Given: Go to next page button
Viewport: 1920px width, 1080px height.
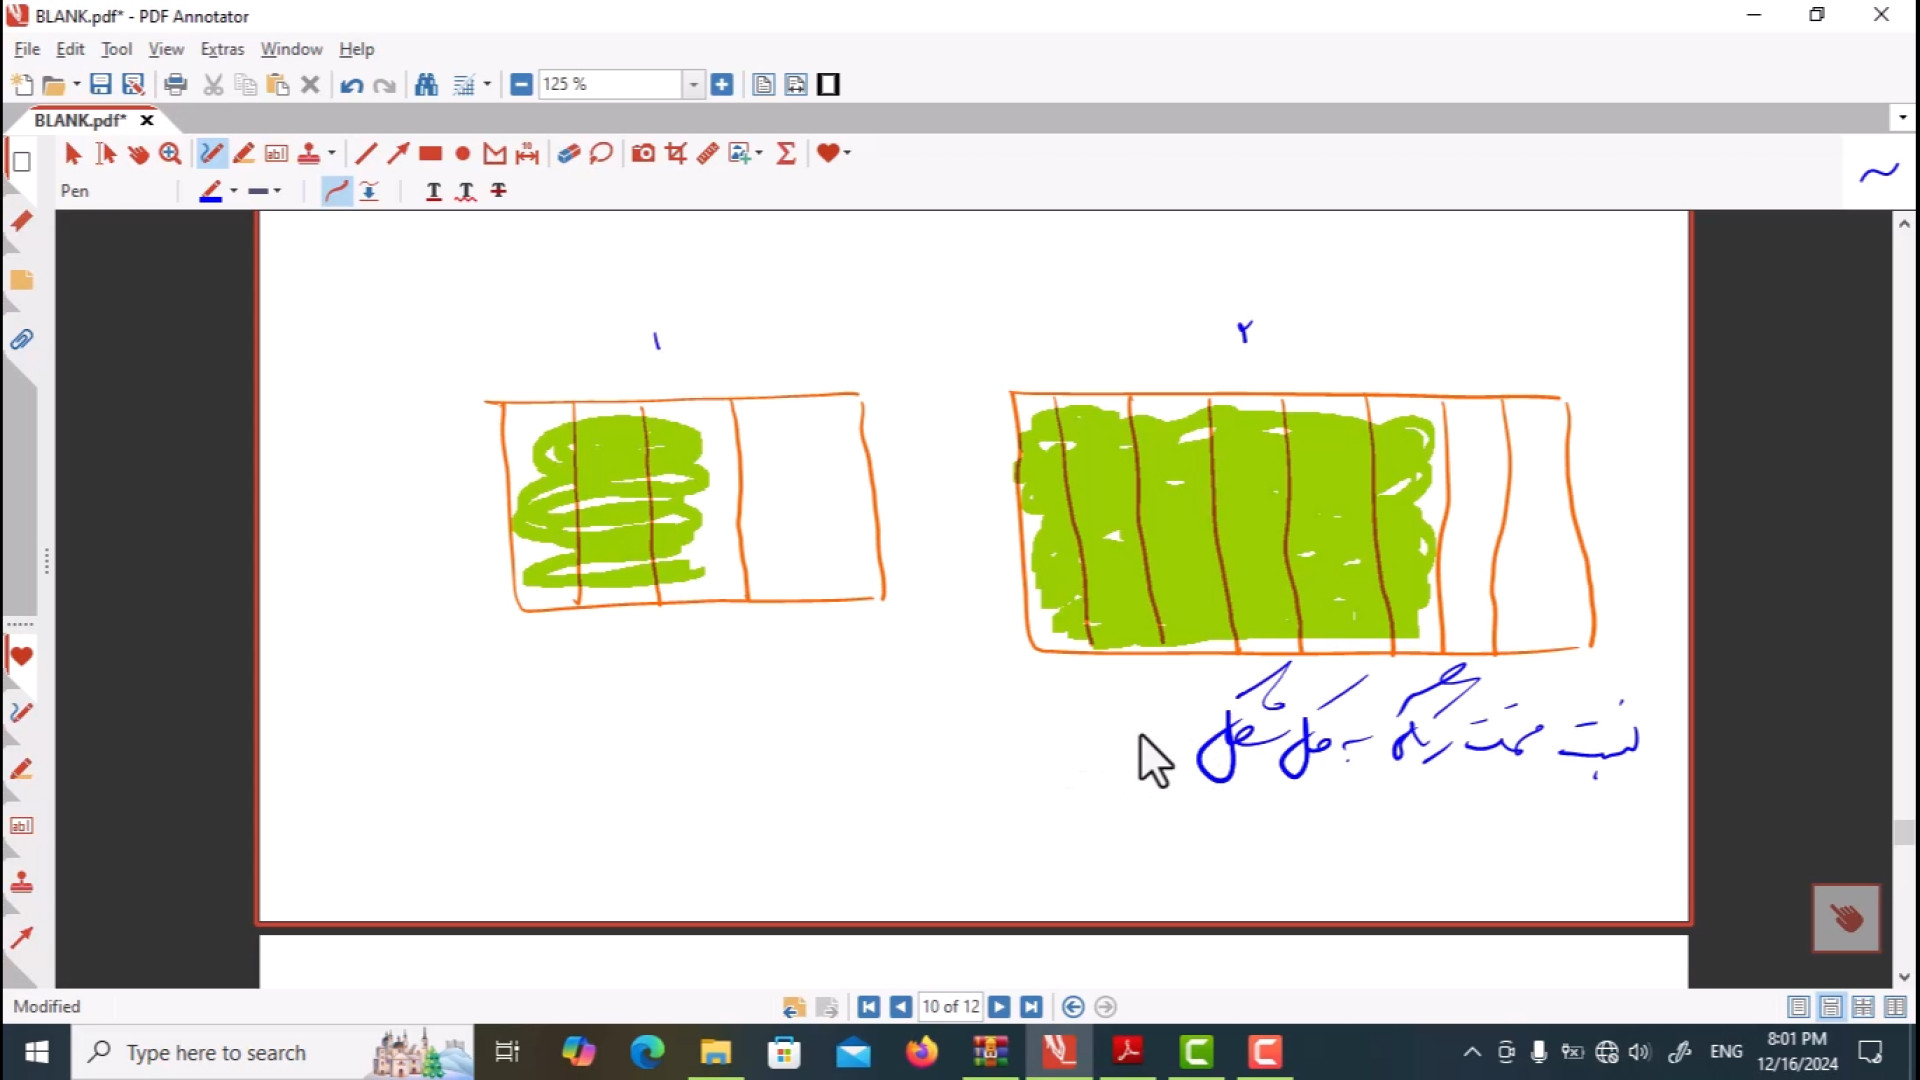Looking at the screenshot, I should tap(999, 1007).
